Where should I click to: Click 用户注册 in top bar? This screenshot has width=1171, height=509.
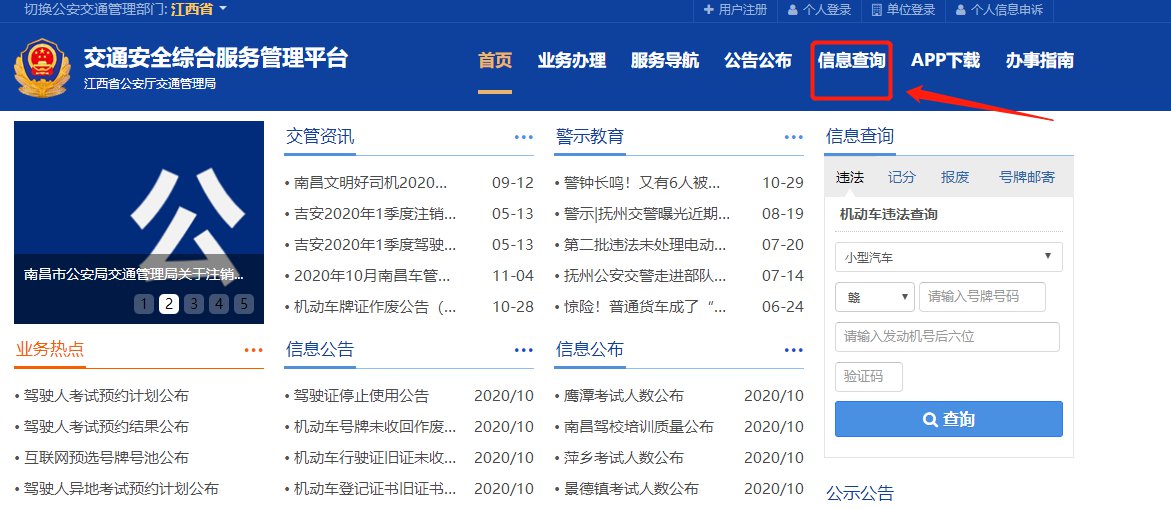coord(736,10)
